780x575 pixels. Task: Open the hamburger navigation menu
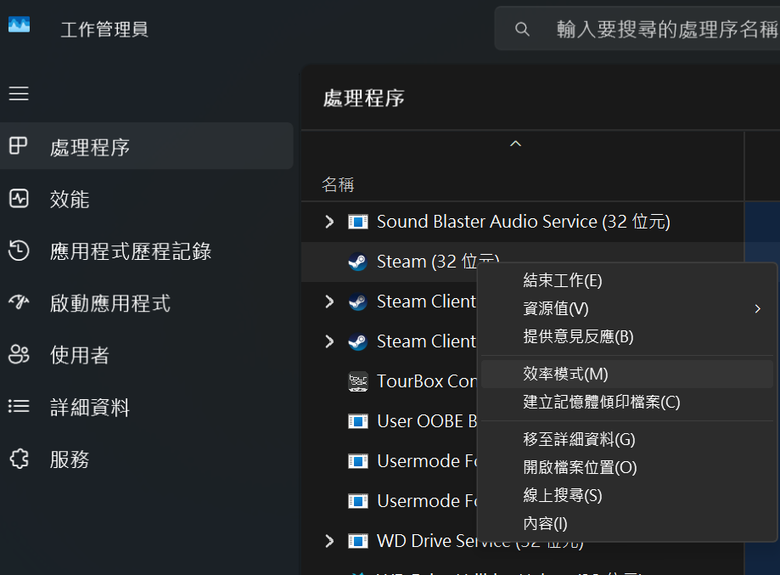18,93
